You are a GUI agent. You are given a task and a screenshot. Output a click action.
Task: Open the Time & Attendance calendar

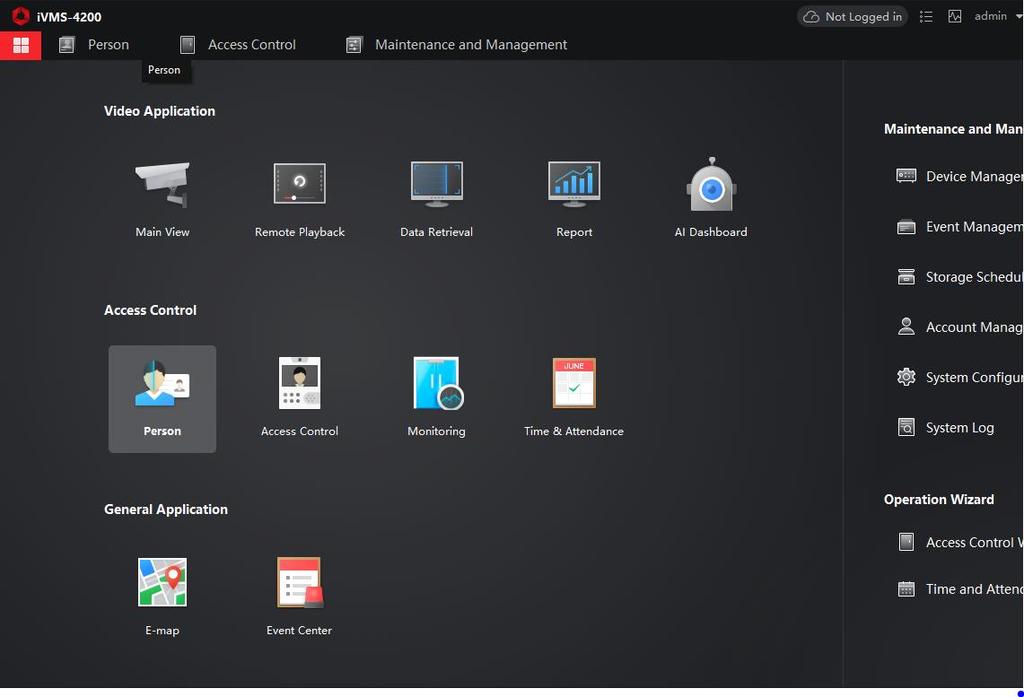click(573, 383)
